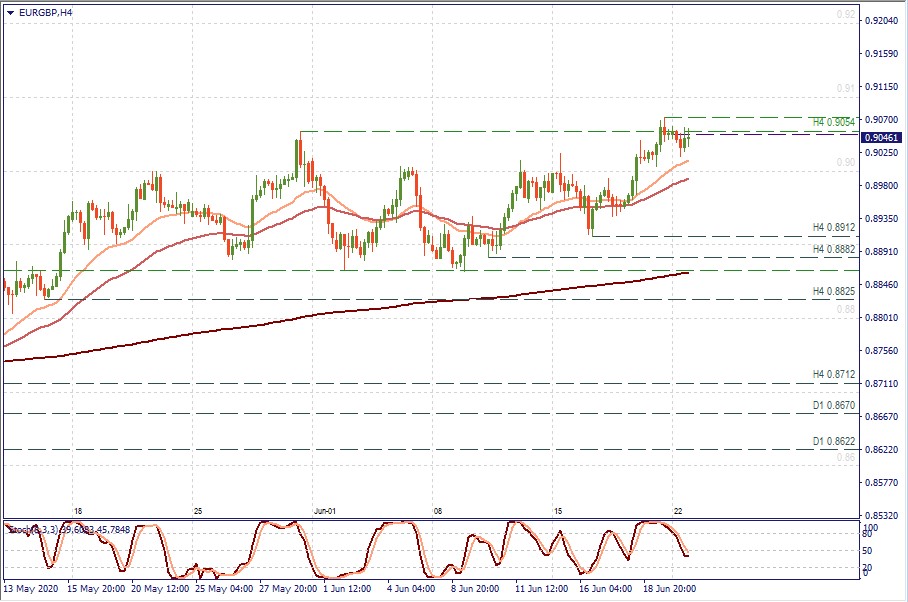Image resolution: width=908 pixels, height=602 pixels.
Task: Click the EURGBP,H4 chart title
Action: (46, 12)
